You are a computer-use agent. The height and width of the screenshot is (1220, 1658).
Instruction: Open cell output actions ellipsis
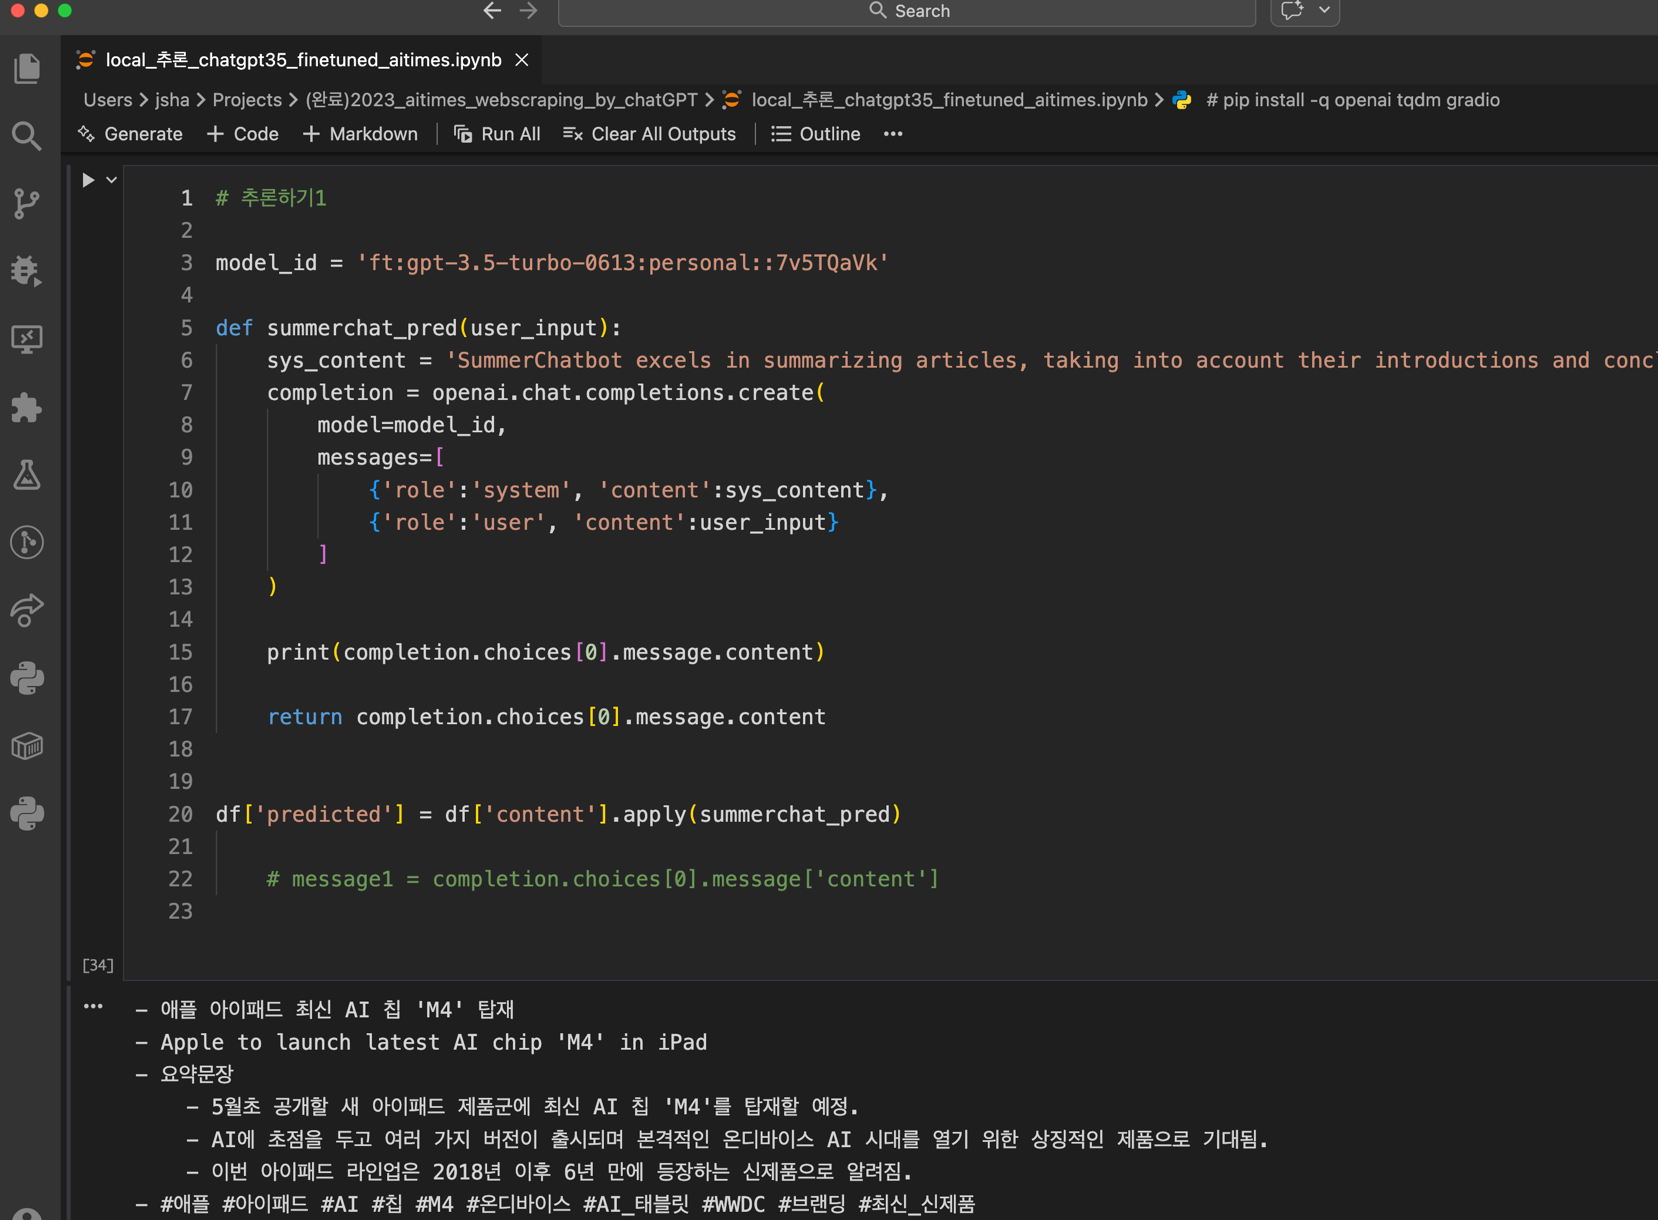coord(93,1007)
